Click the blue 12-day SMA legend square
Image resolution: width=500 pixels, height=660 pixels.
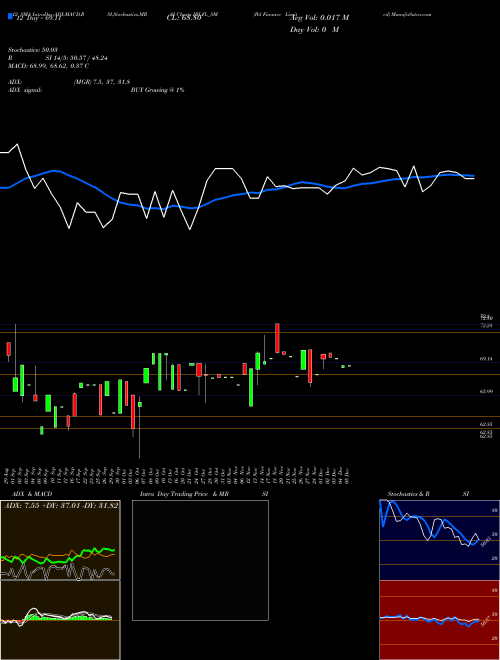click(10, 16)
